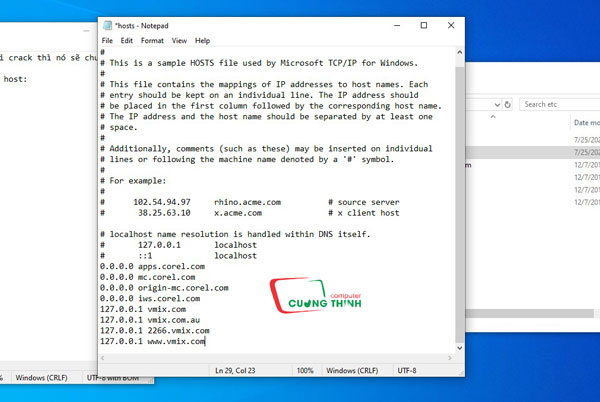The width and height of the screenshot is (600, 402).
Task: Click the '# x client host' comment text
Action: coord(364,213)
